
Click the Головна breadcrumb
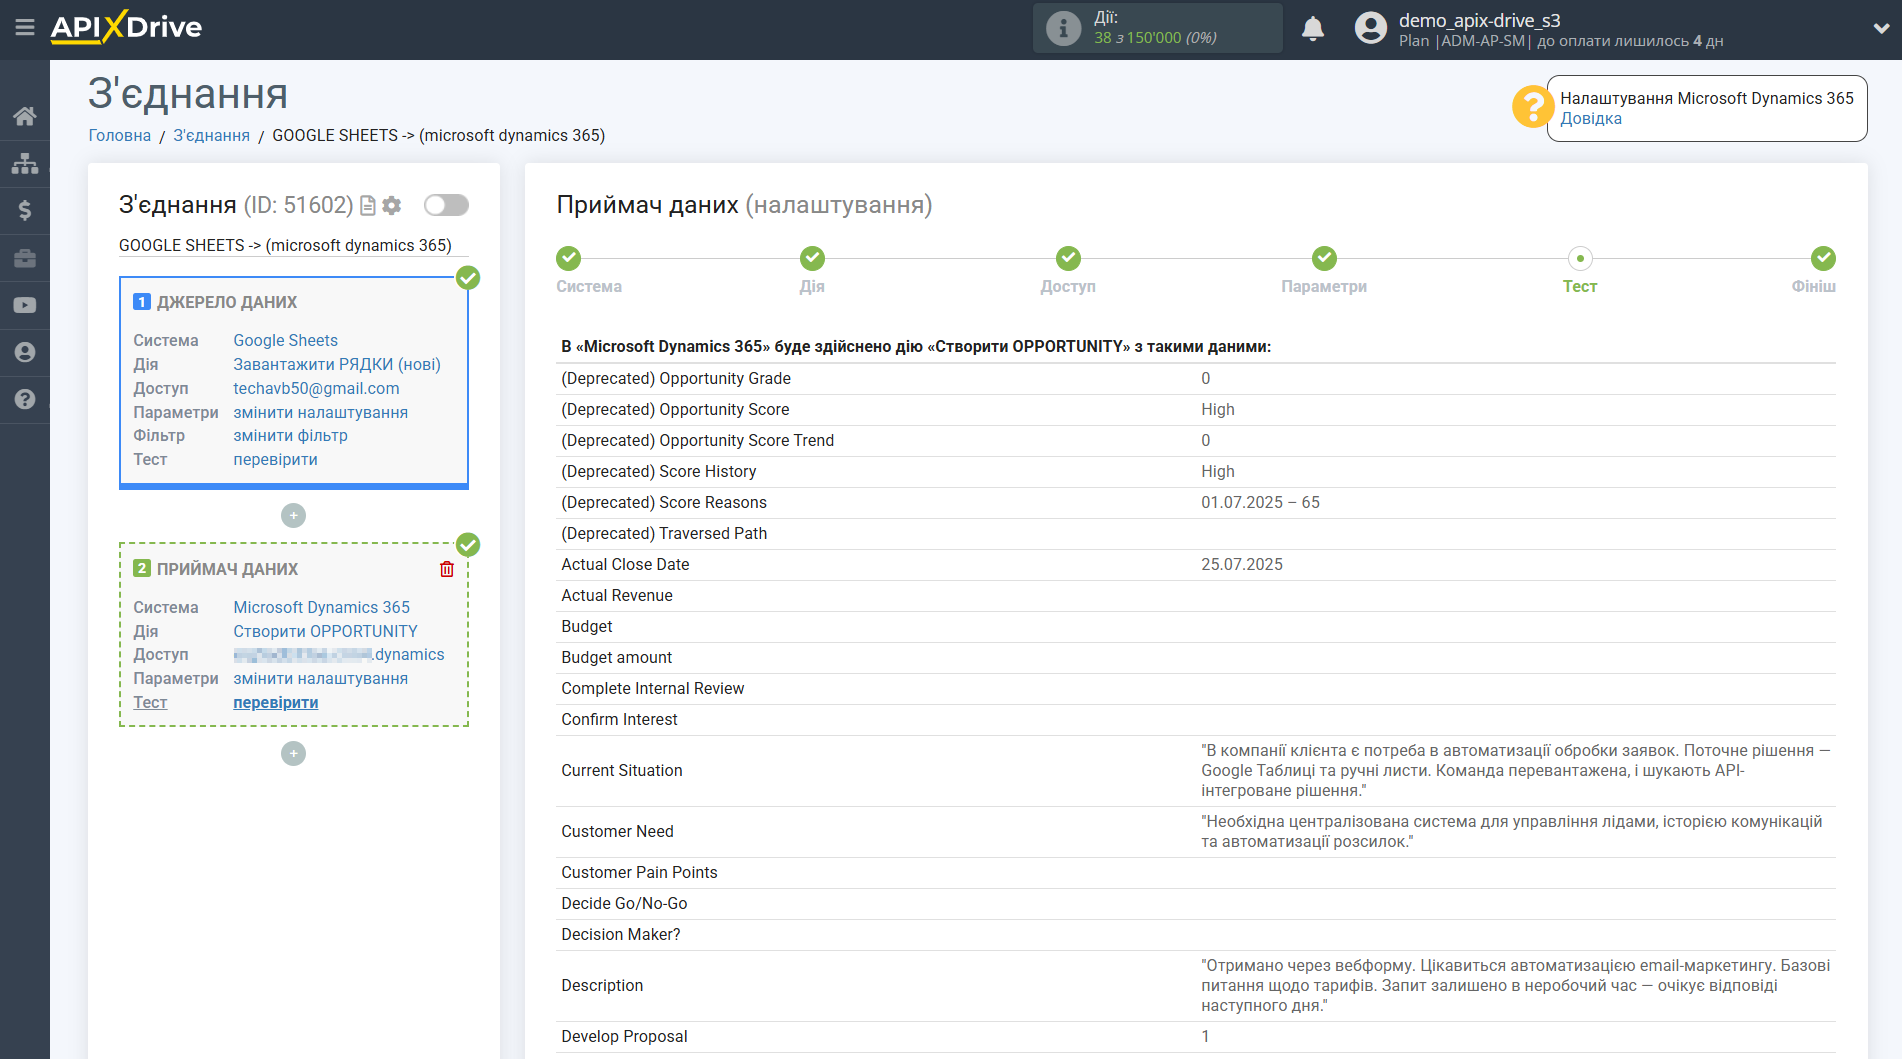120,135
